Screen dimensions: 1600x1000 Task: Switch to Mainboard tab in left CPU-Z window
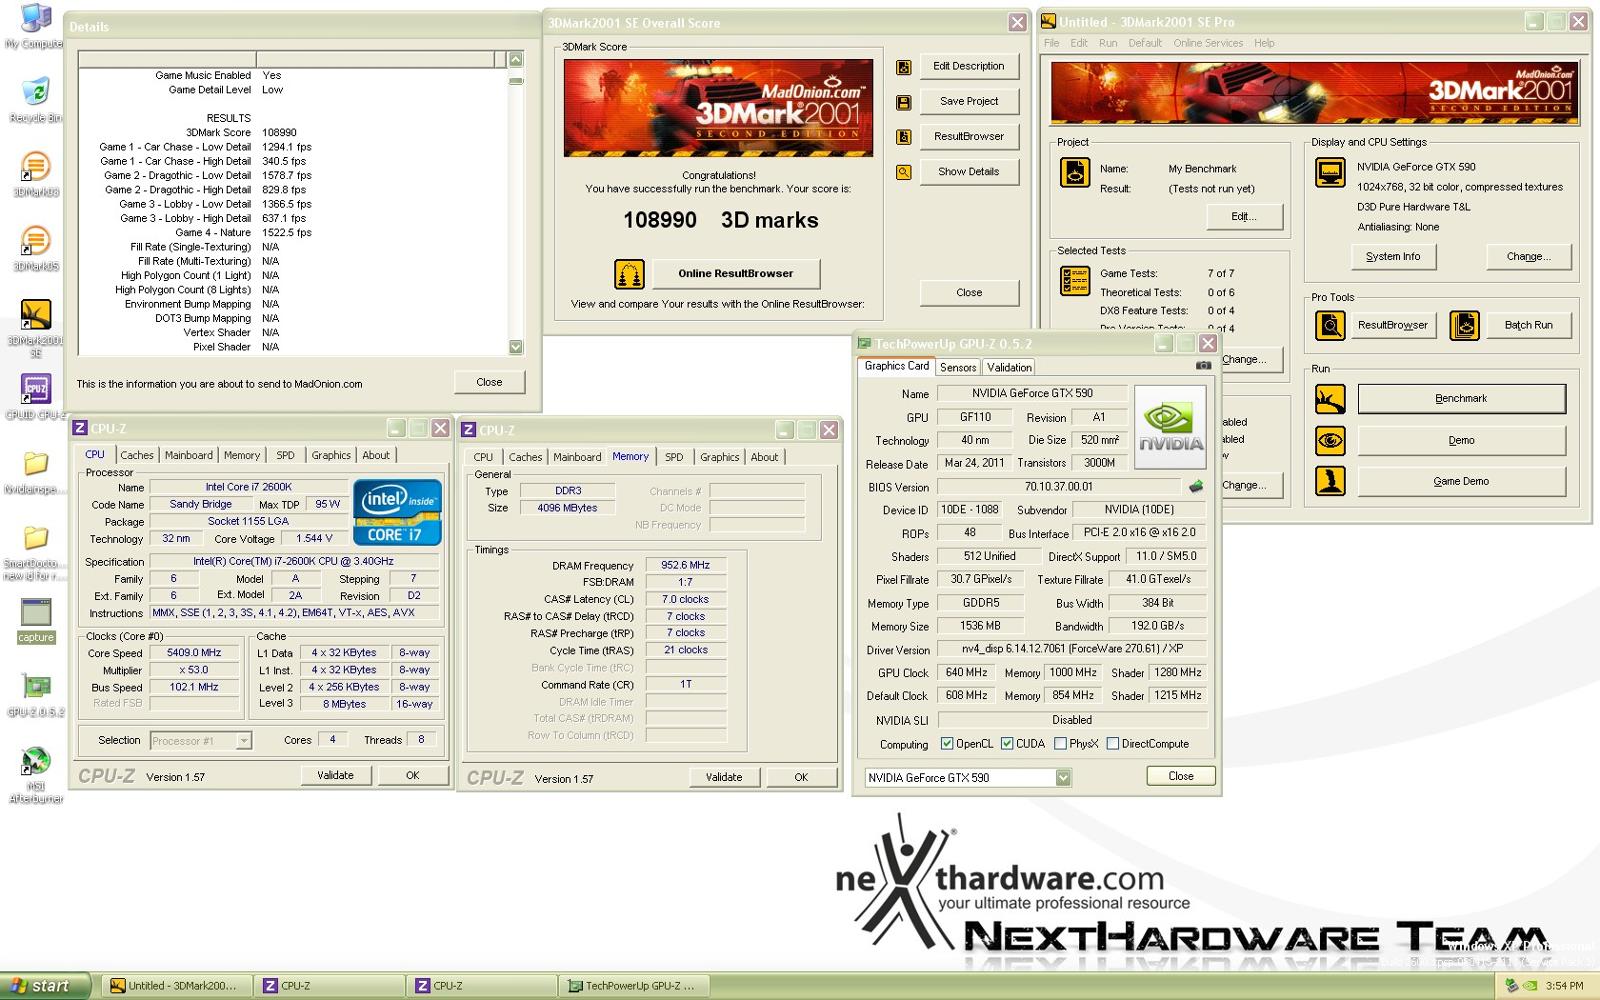pos(189,455)
